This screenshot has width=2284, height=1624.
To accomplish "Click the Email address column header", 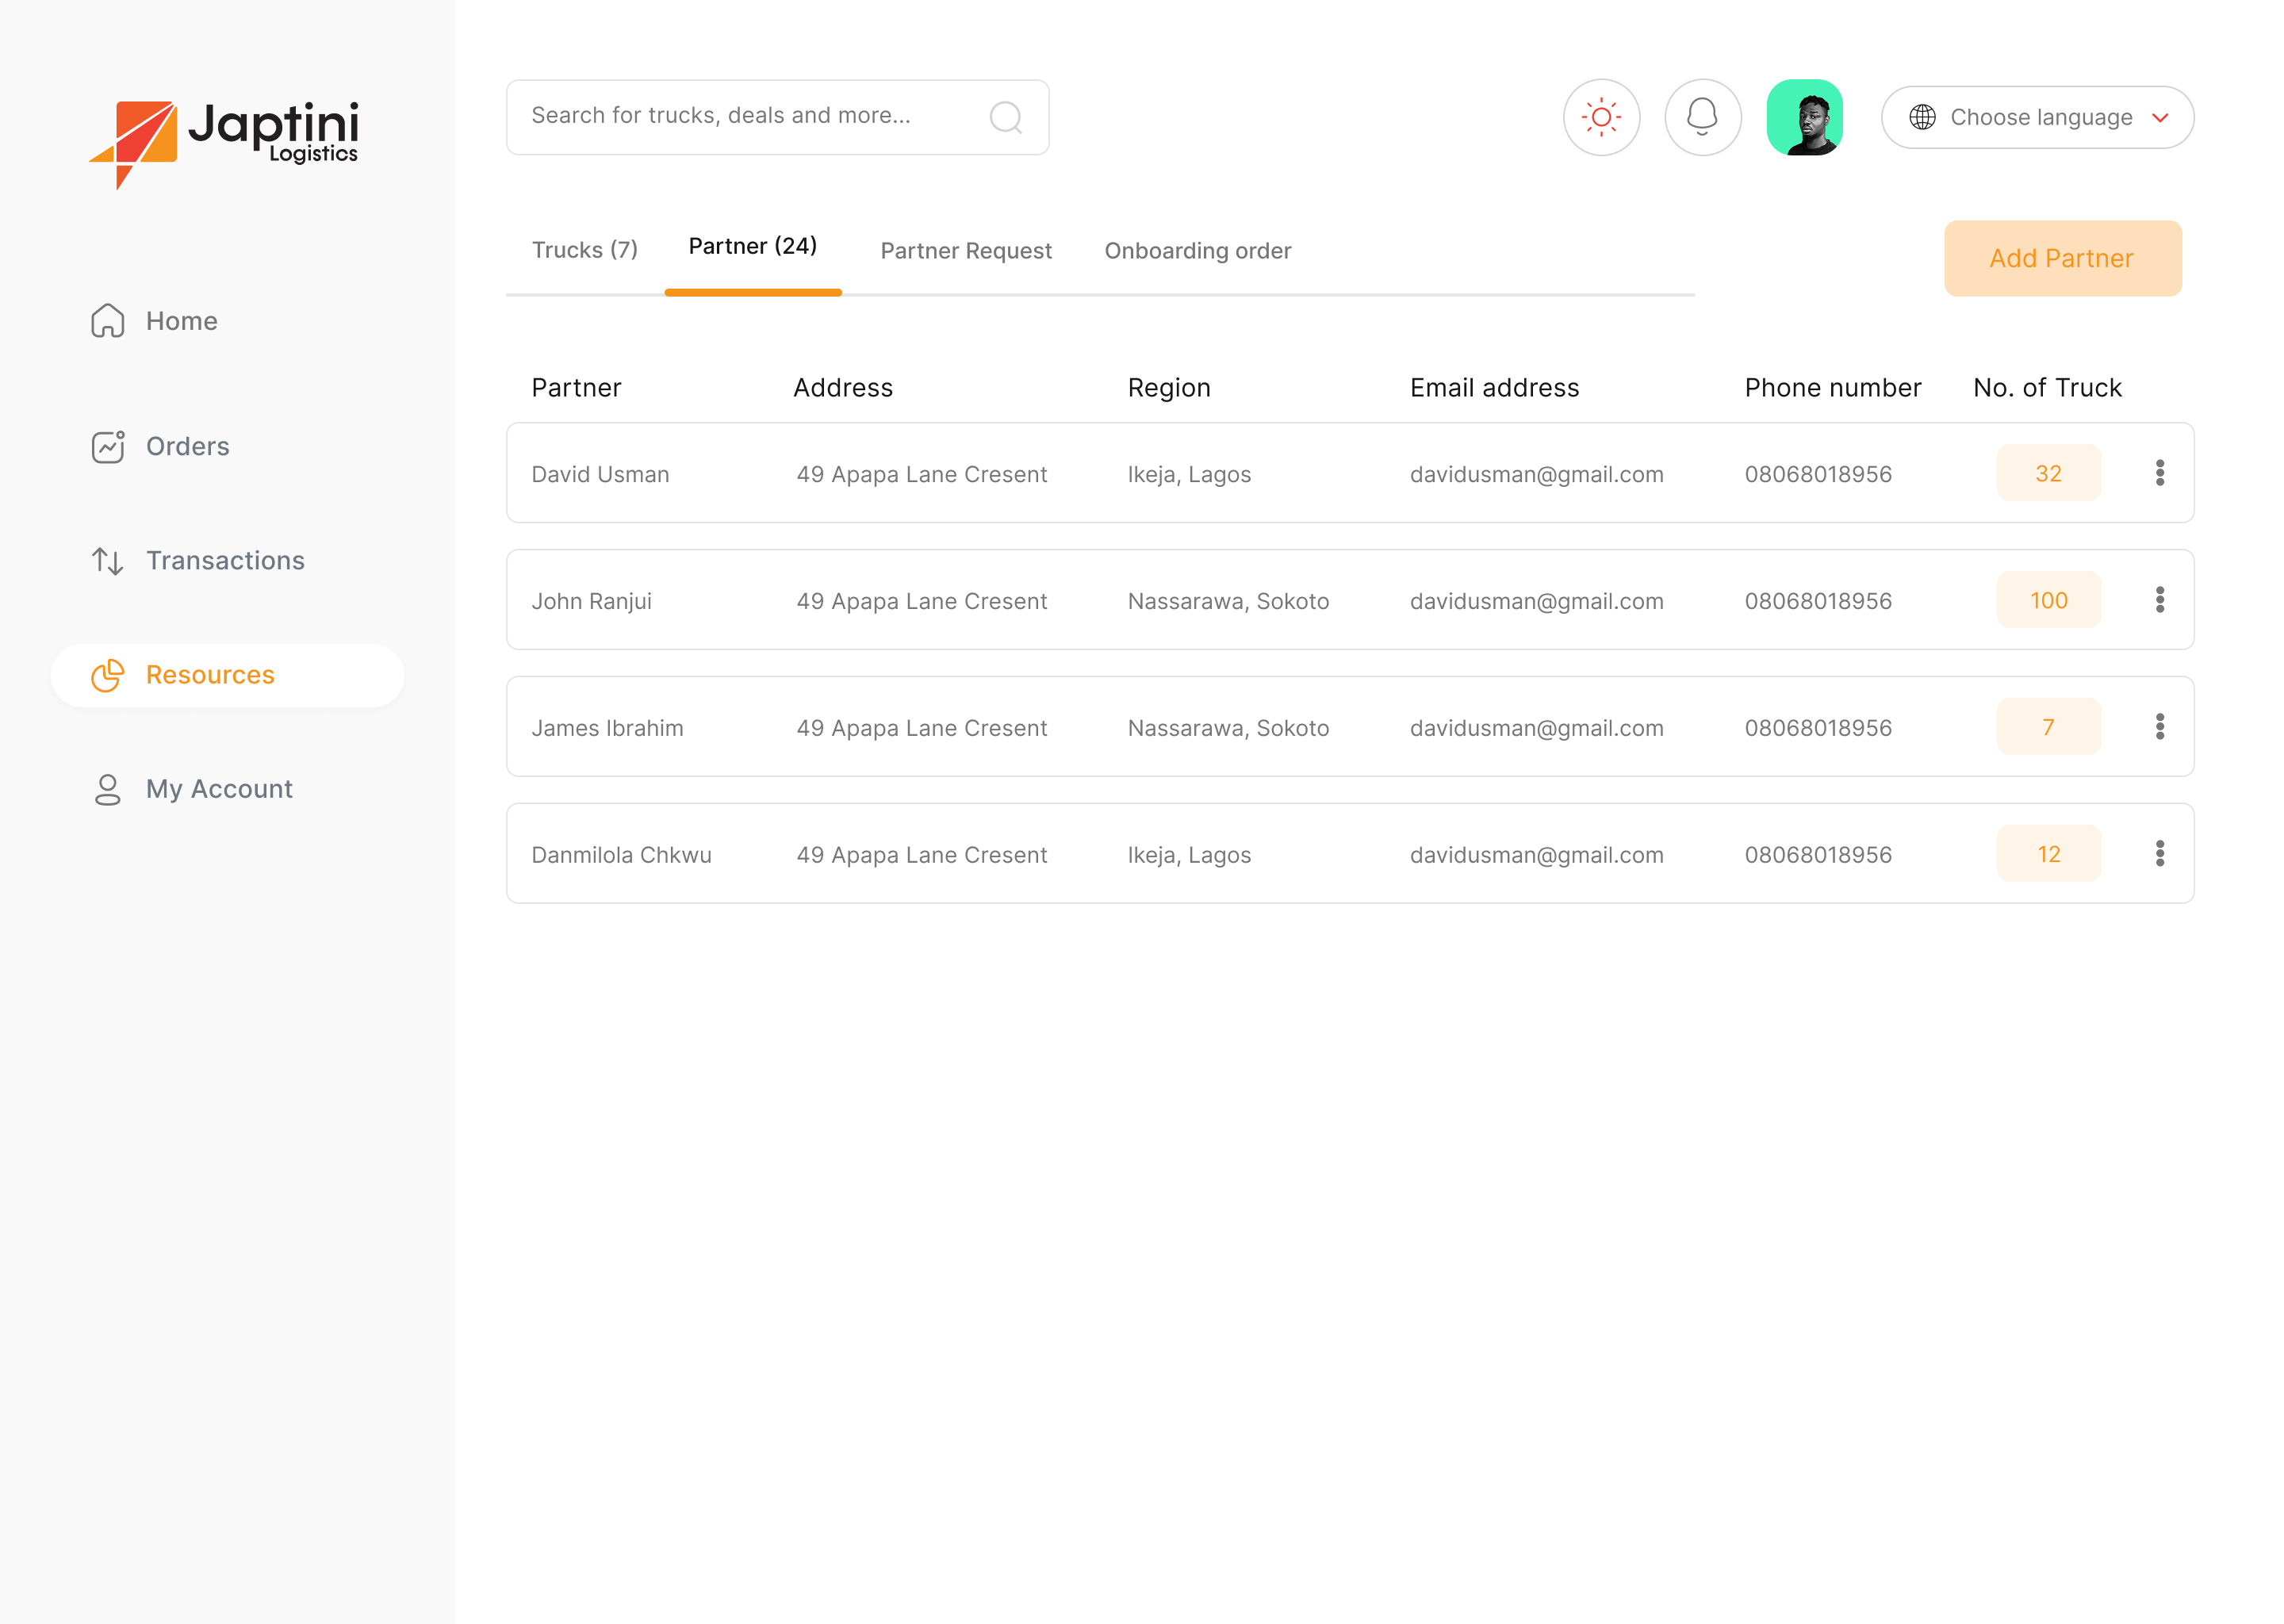I will coord(1494,388).
